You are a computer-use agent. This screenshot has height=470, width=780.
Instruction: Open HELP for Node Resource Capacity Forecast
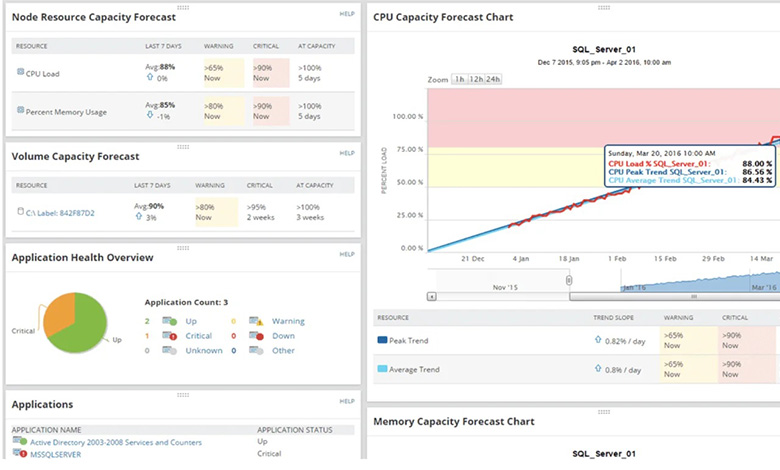(347, 14)
